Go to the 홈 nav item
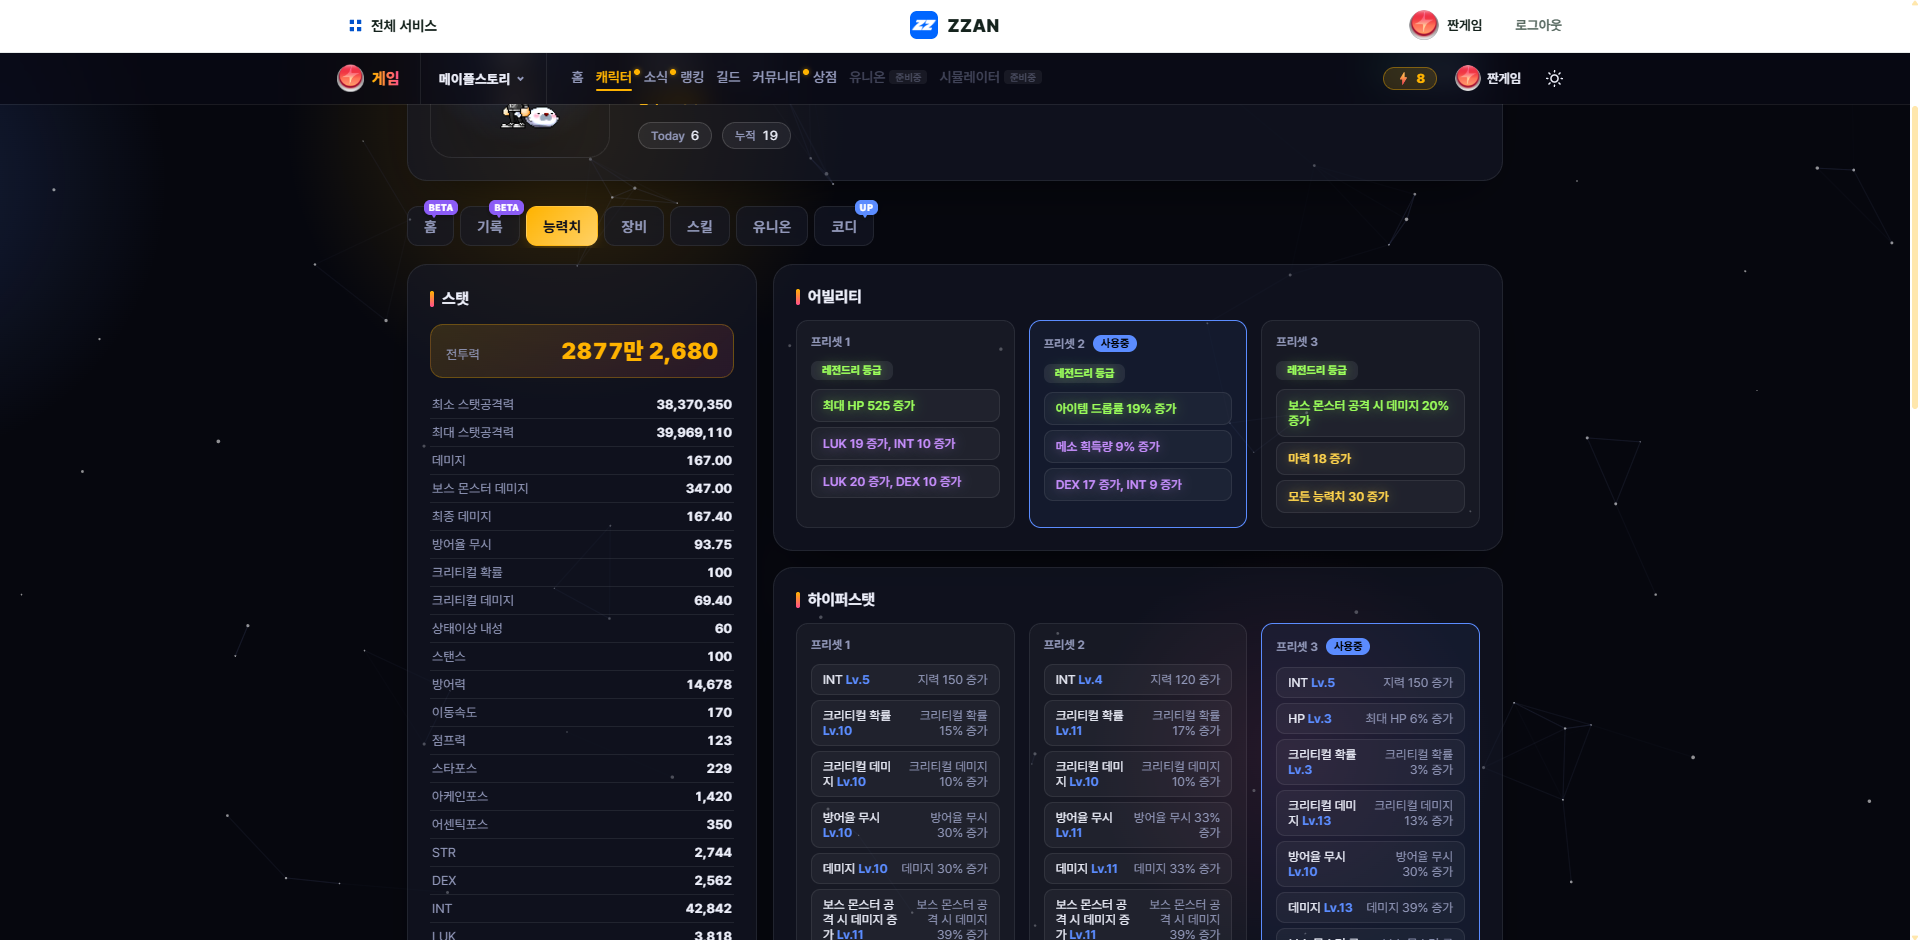 (x=577, y=77)
